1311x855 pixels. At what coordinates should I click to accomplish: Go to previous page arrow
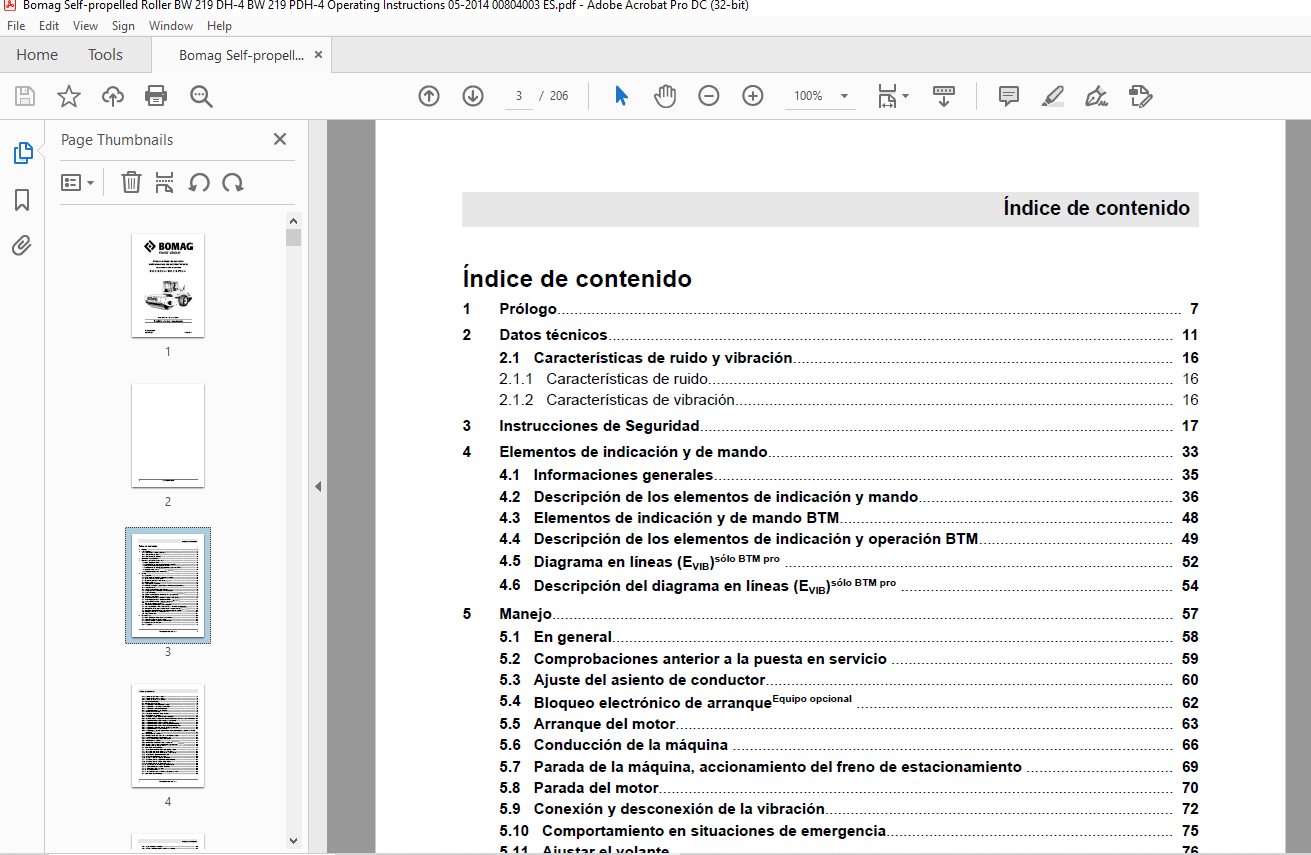429,96
